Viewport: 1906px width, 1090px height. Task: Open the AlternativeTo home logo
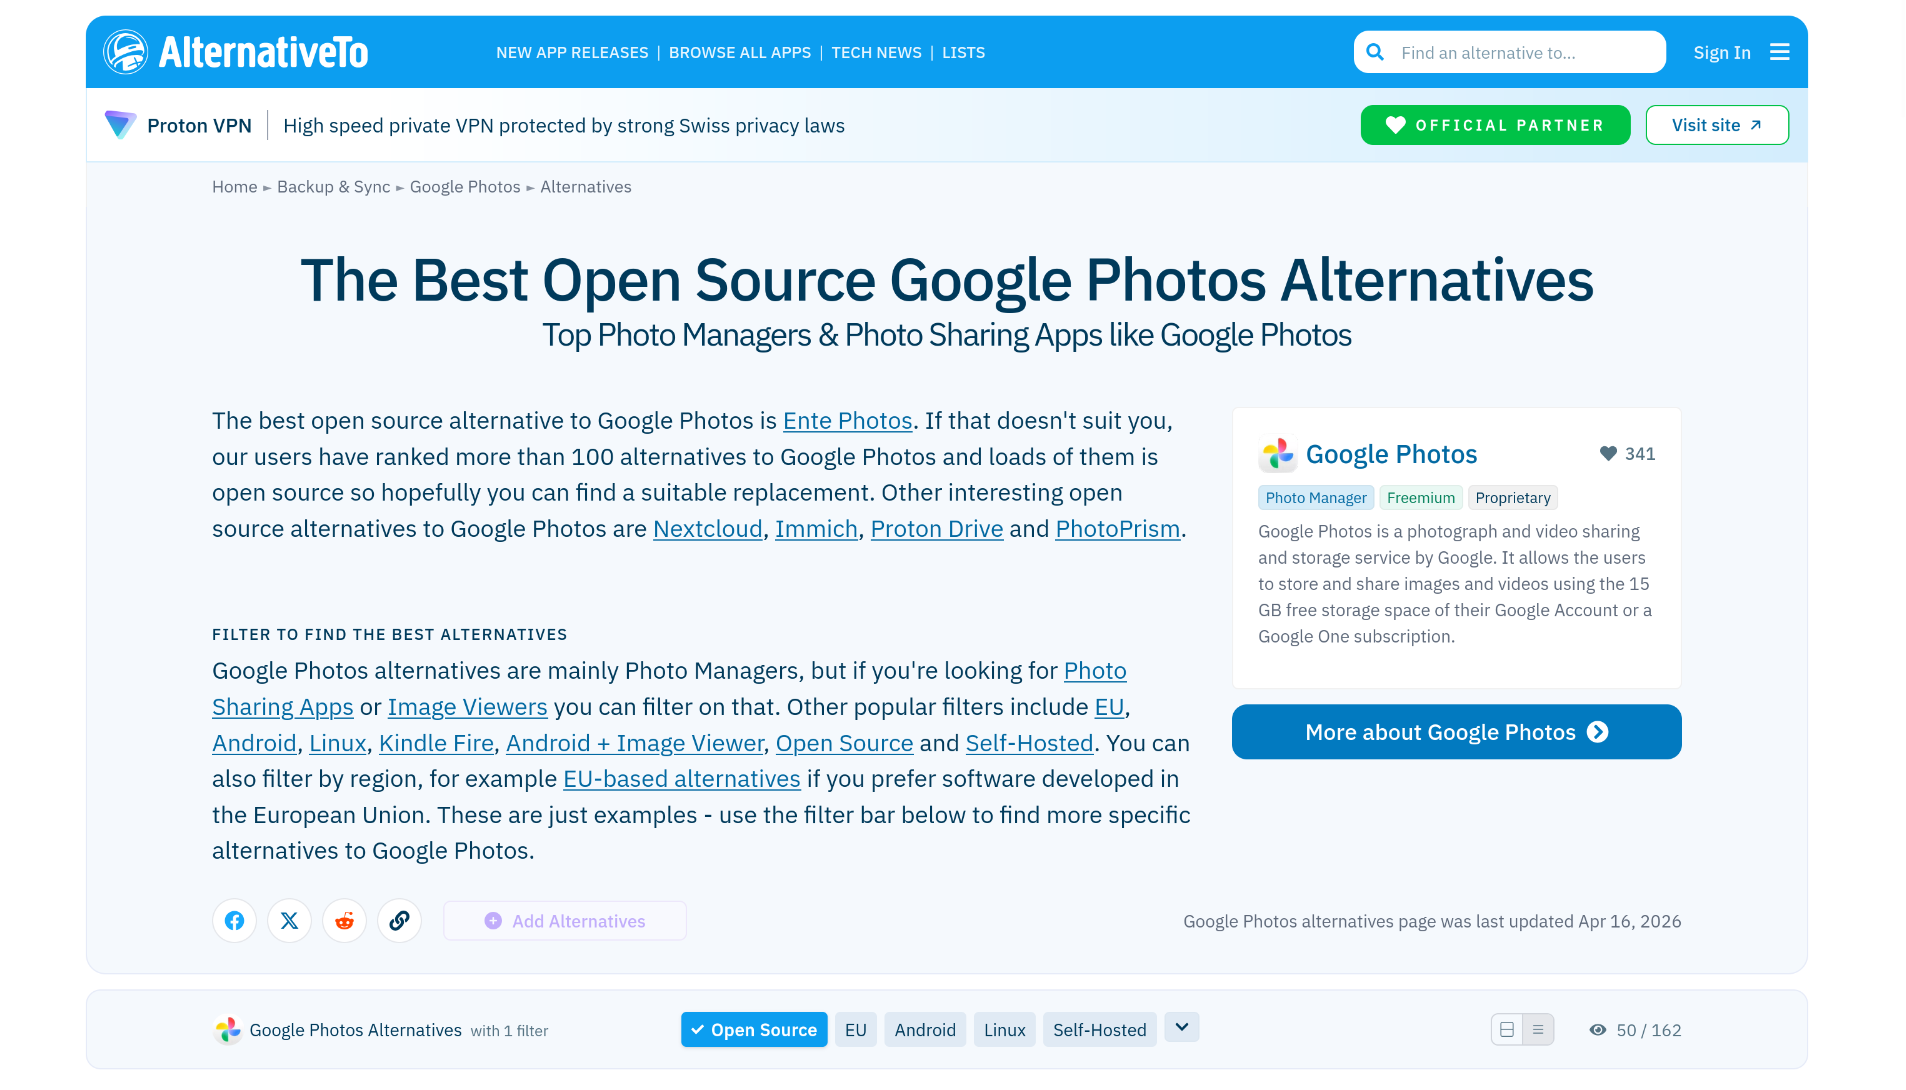click(235, 52)
